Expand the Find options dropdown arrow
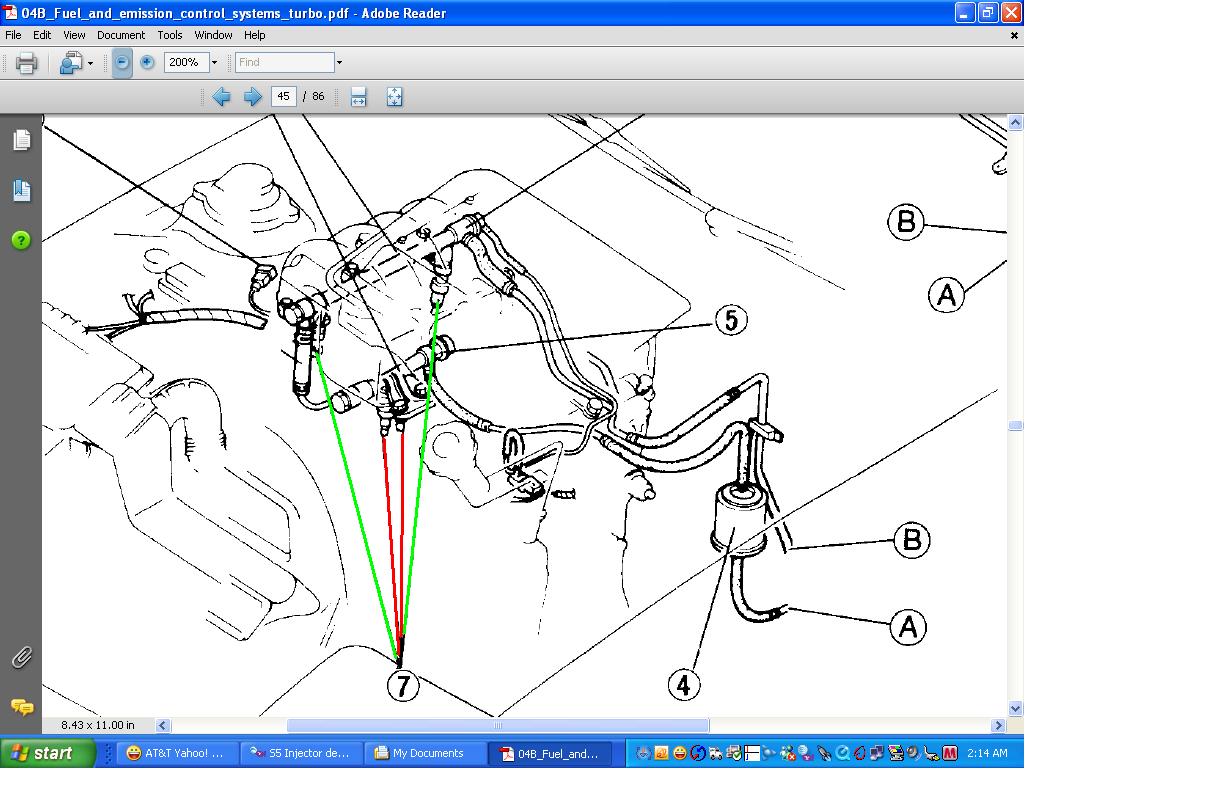This screenshot has height=812, width=1218. coord(339,62)
